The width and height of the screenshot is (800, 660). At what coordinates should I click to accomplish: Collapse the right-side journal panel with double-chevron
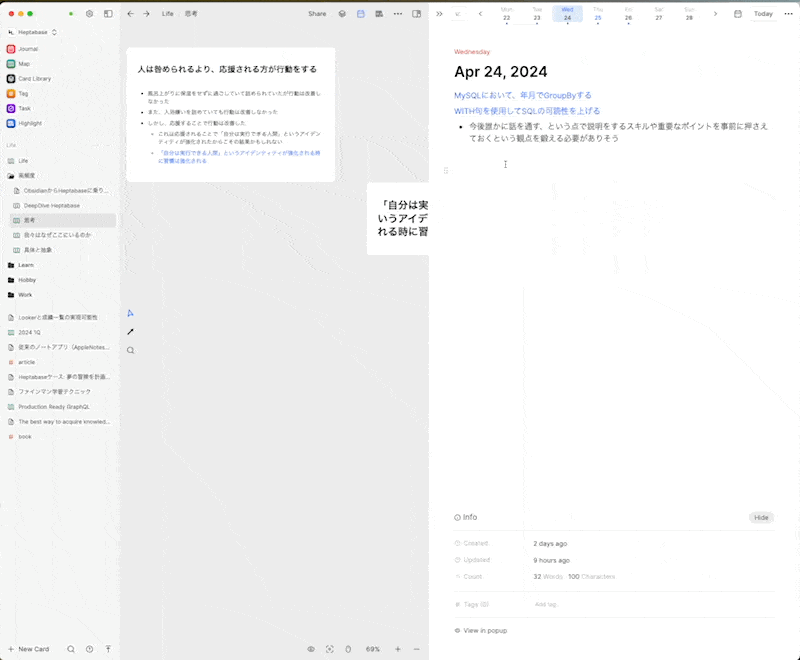point(439,14)
